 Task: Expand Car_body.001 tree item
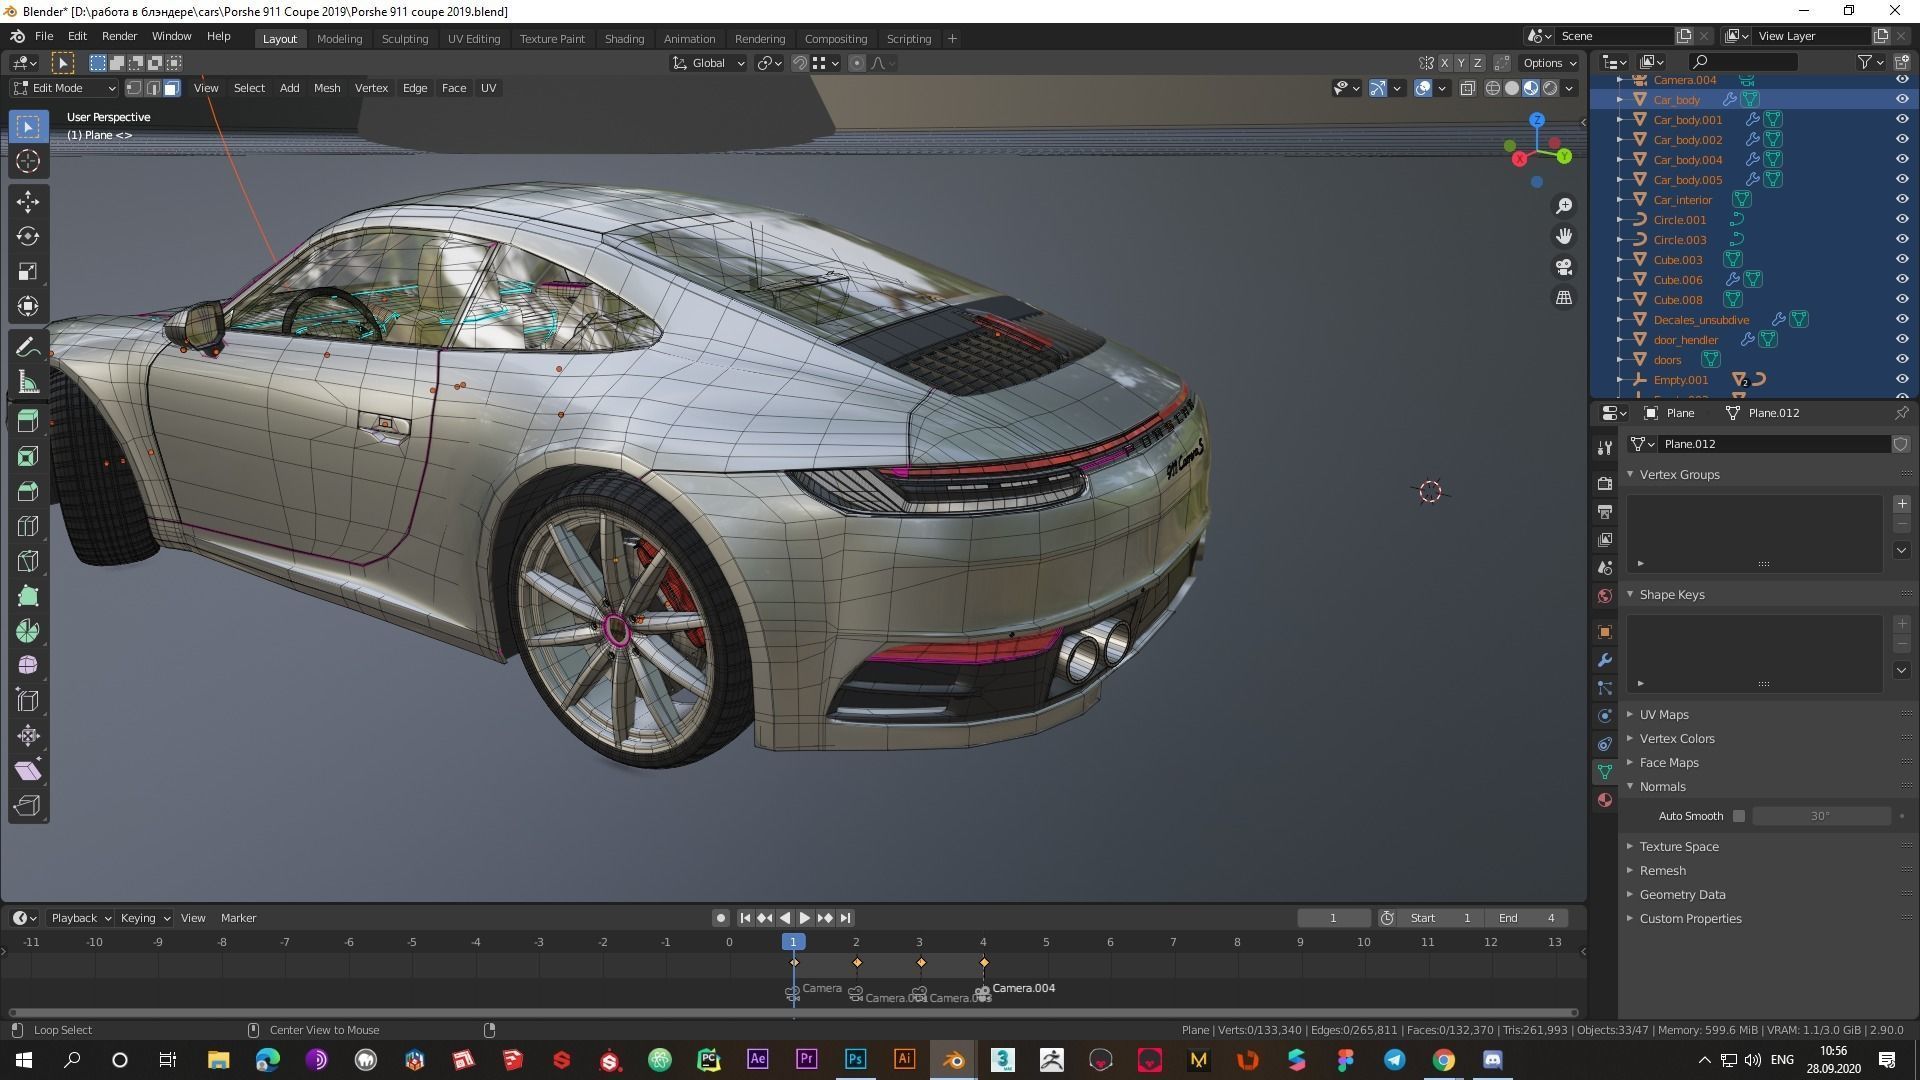click(x=1620, y=119)
